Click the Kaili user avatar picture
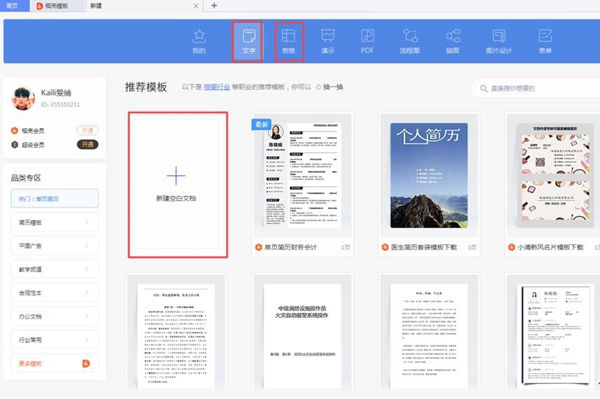Image resolution: width=600 pixels, height=399 pixels. [23, 98]
